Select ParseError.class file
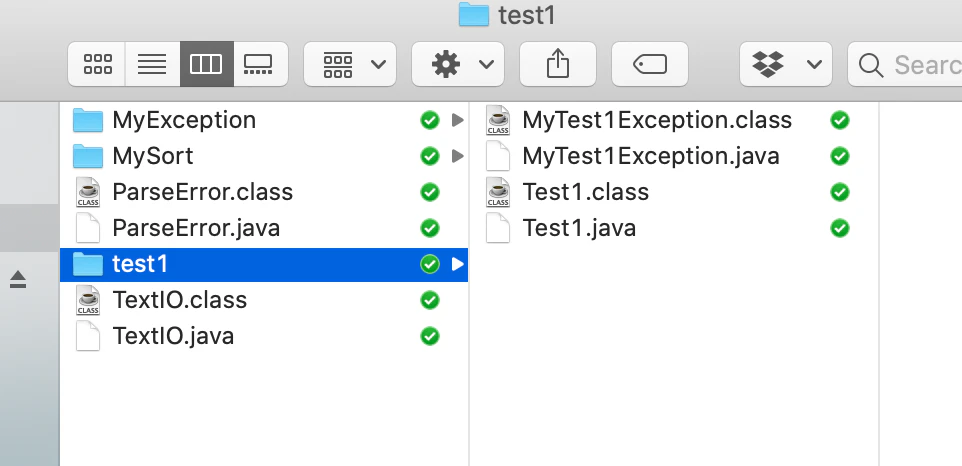The height and width of the screenshot is (466, 962). (202, 192)
